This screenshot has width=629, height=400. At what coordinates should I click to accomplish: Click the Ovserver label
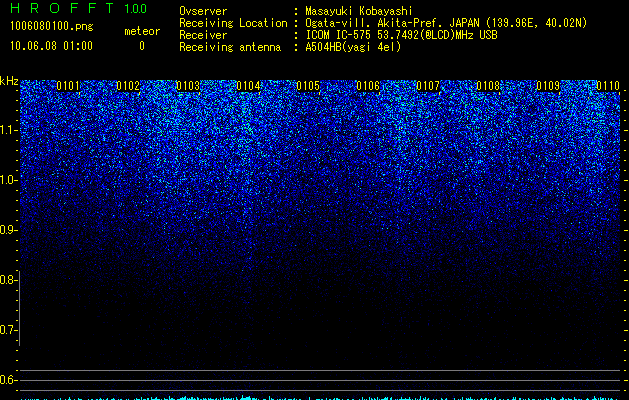[203, 11]
